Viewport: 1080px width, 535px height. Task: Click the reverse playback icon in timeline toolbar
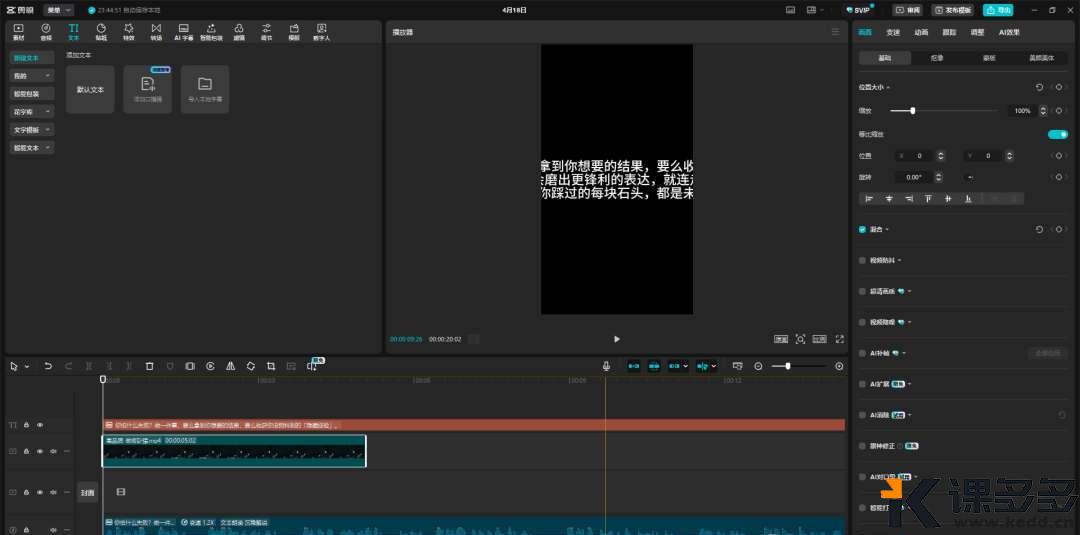(210, 366)
